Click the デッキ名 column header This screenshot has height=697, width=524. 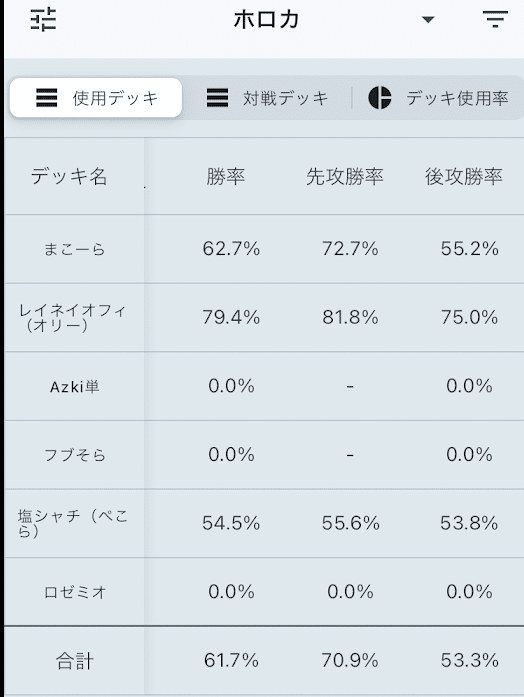click(x=69, y=176)
